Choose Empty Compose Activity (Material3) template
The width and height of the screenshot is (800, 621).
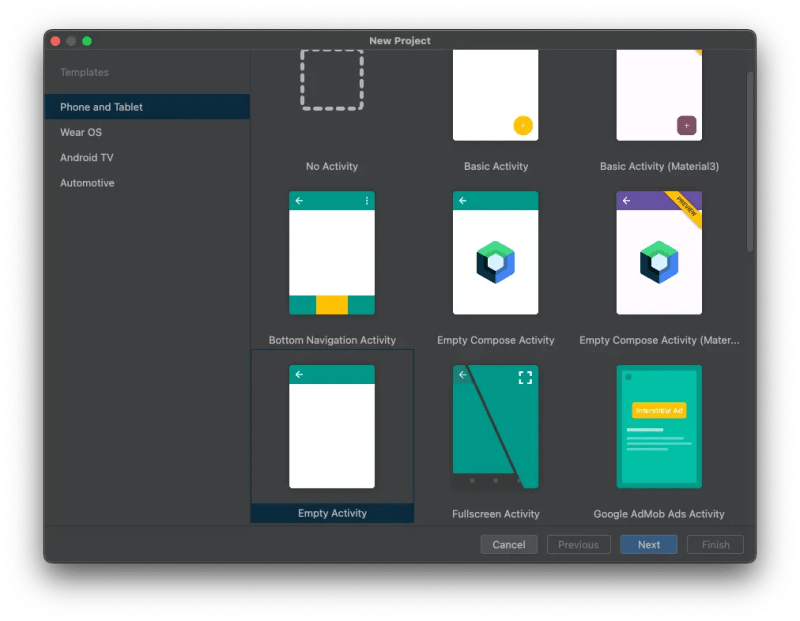[x=658, y=253]
